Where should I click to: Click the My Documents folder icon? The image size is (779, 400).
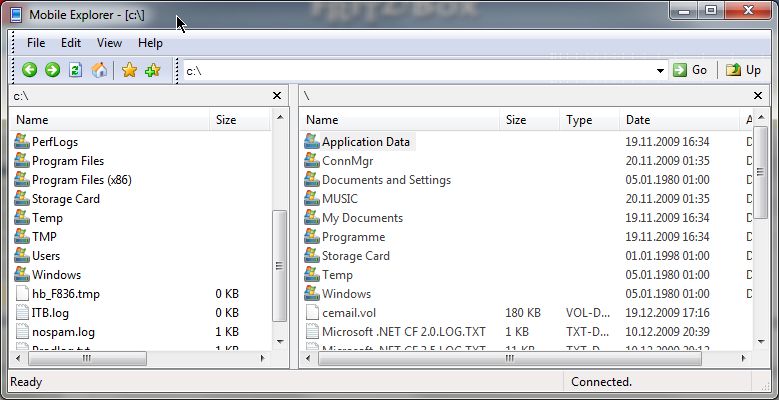tap(312, 218)
